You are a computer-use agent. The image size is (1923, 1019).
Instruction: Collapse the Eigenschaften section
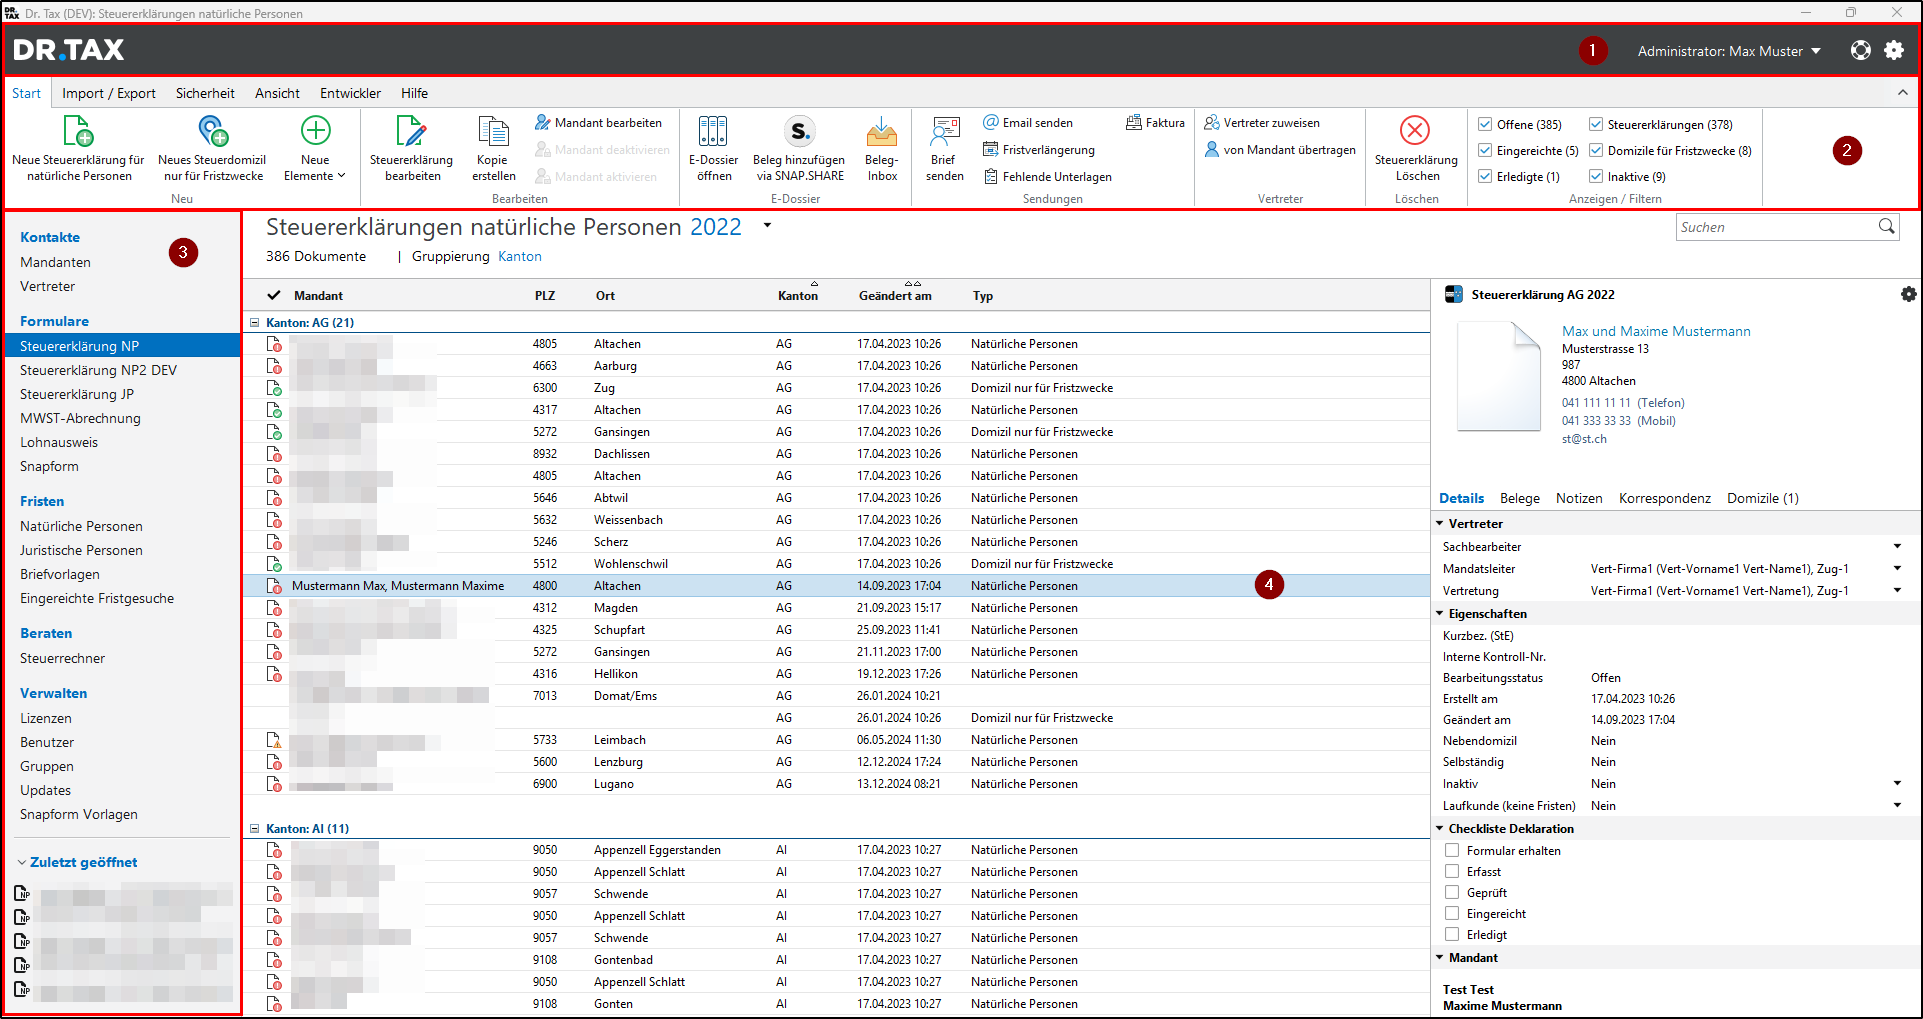1440,613
